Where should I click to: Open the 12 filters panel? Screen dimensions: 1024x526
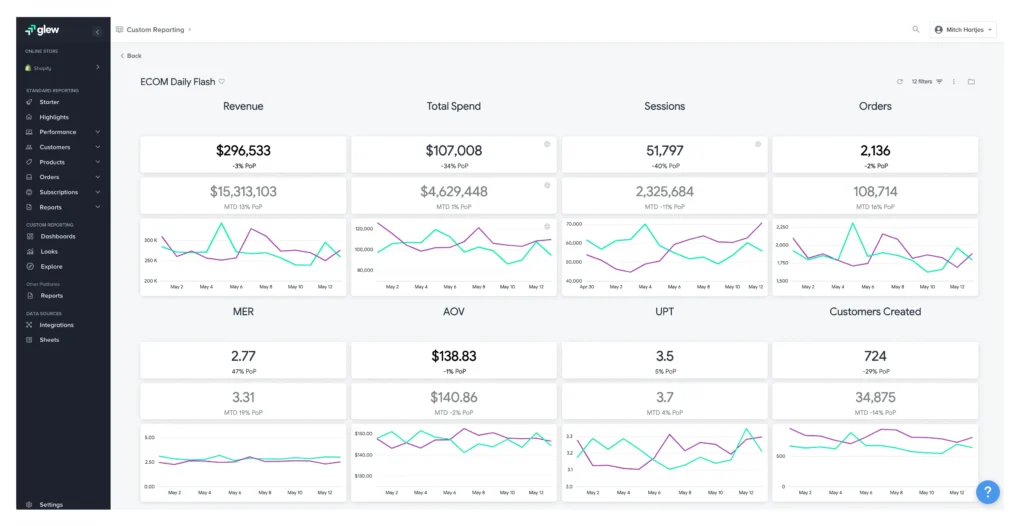click(x=927, y=82)
